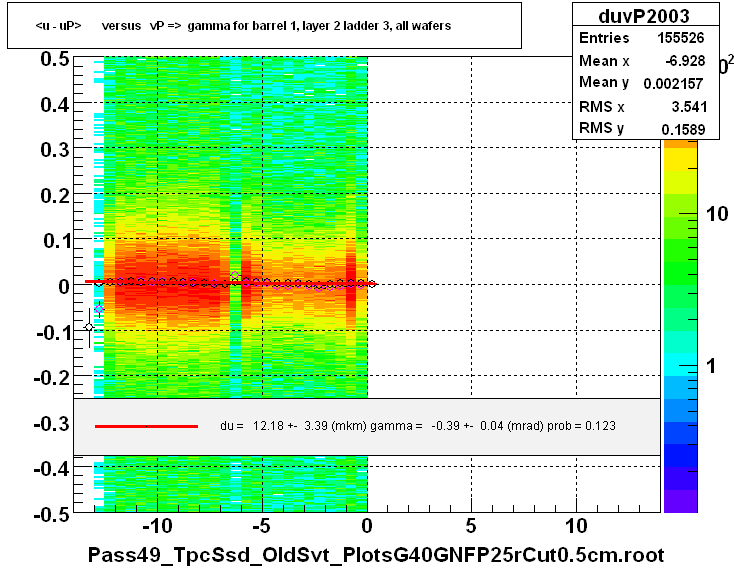Screen dimensions: 734x569
Task: Select the RMS y 0.1589 row
Action: pyautogui.click(x=642, y=128)
